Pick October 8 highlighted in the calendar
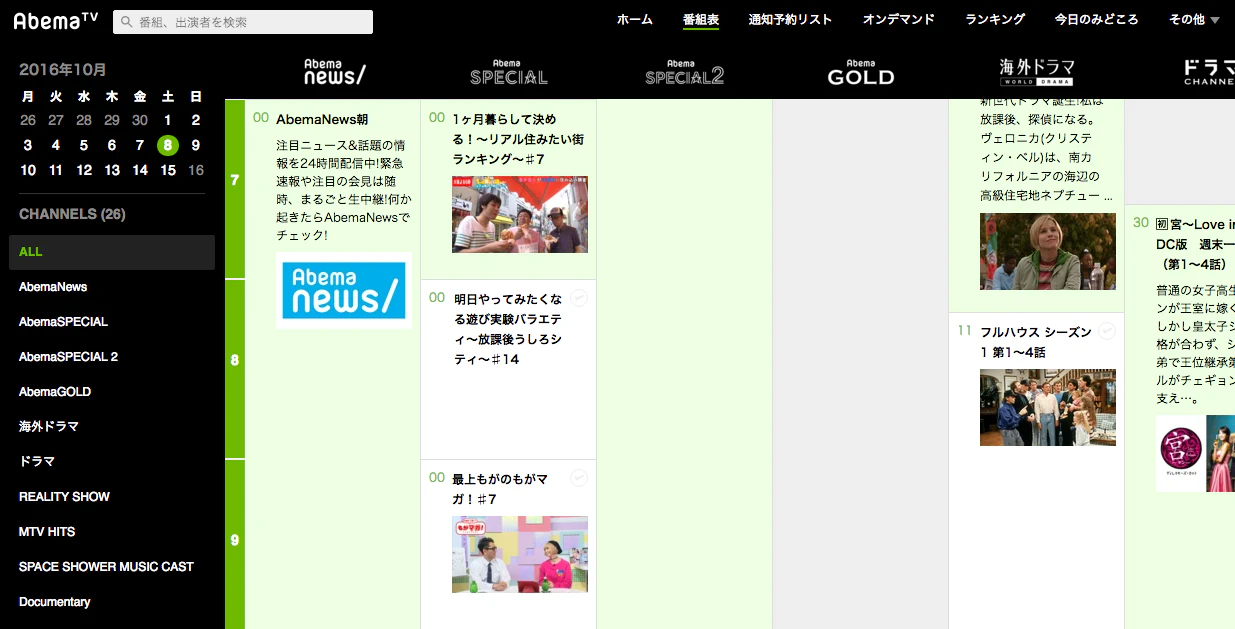Screen dimensions: 1235x629 coord(168,145)
